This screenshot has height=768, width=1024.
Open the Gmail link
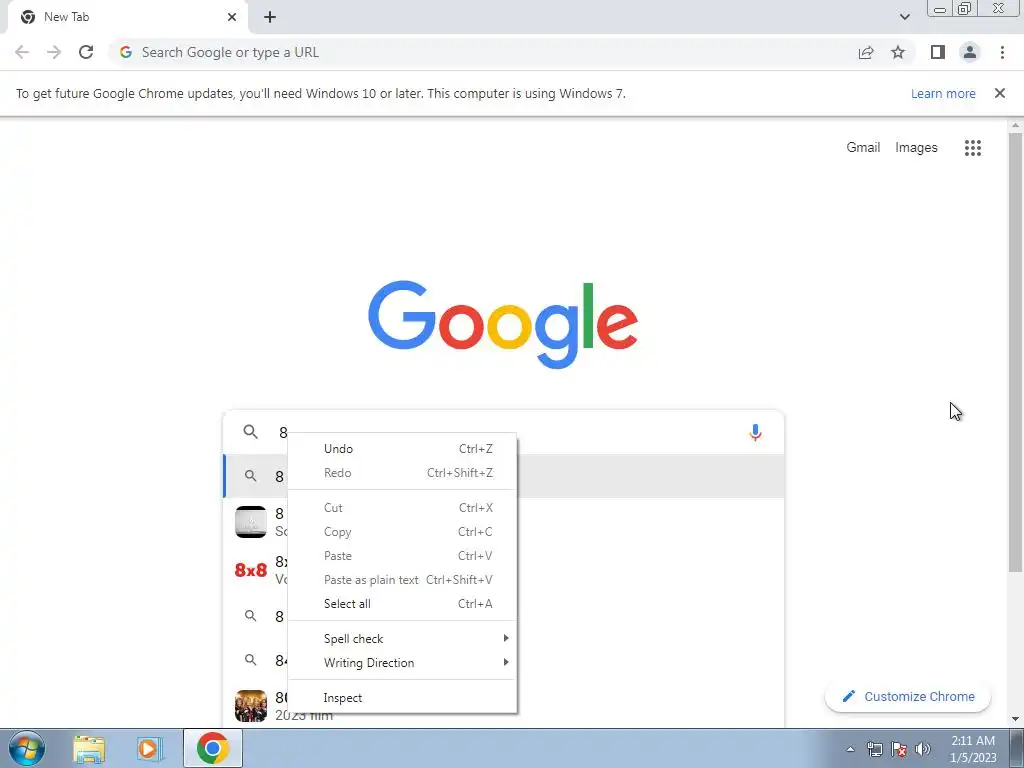(x=863, y=148)
